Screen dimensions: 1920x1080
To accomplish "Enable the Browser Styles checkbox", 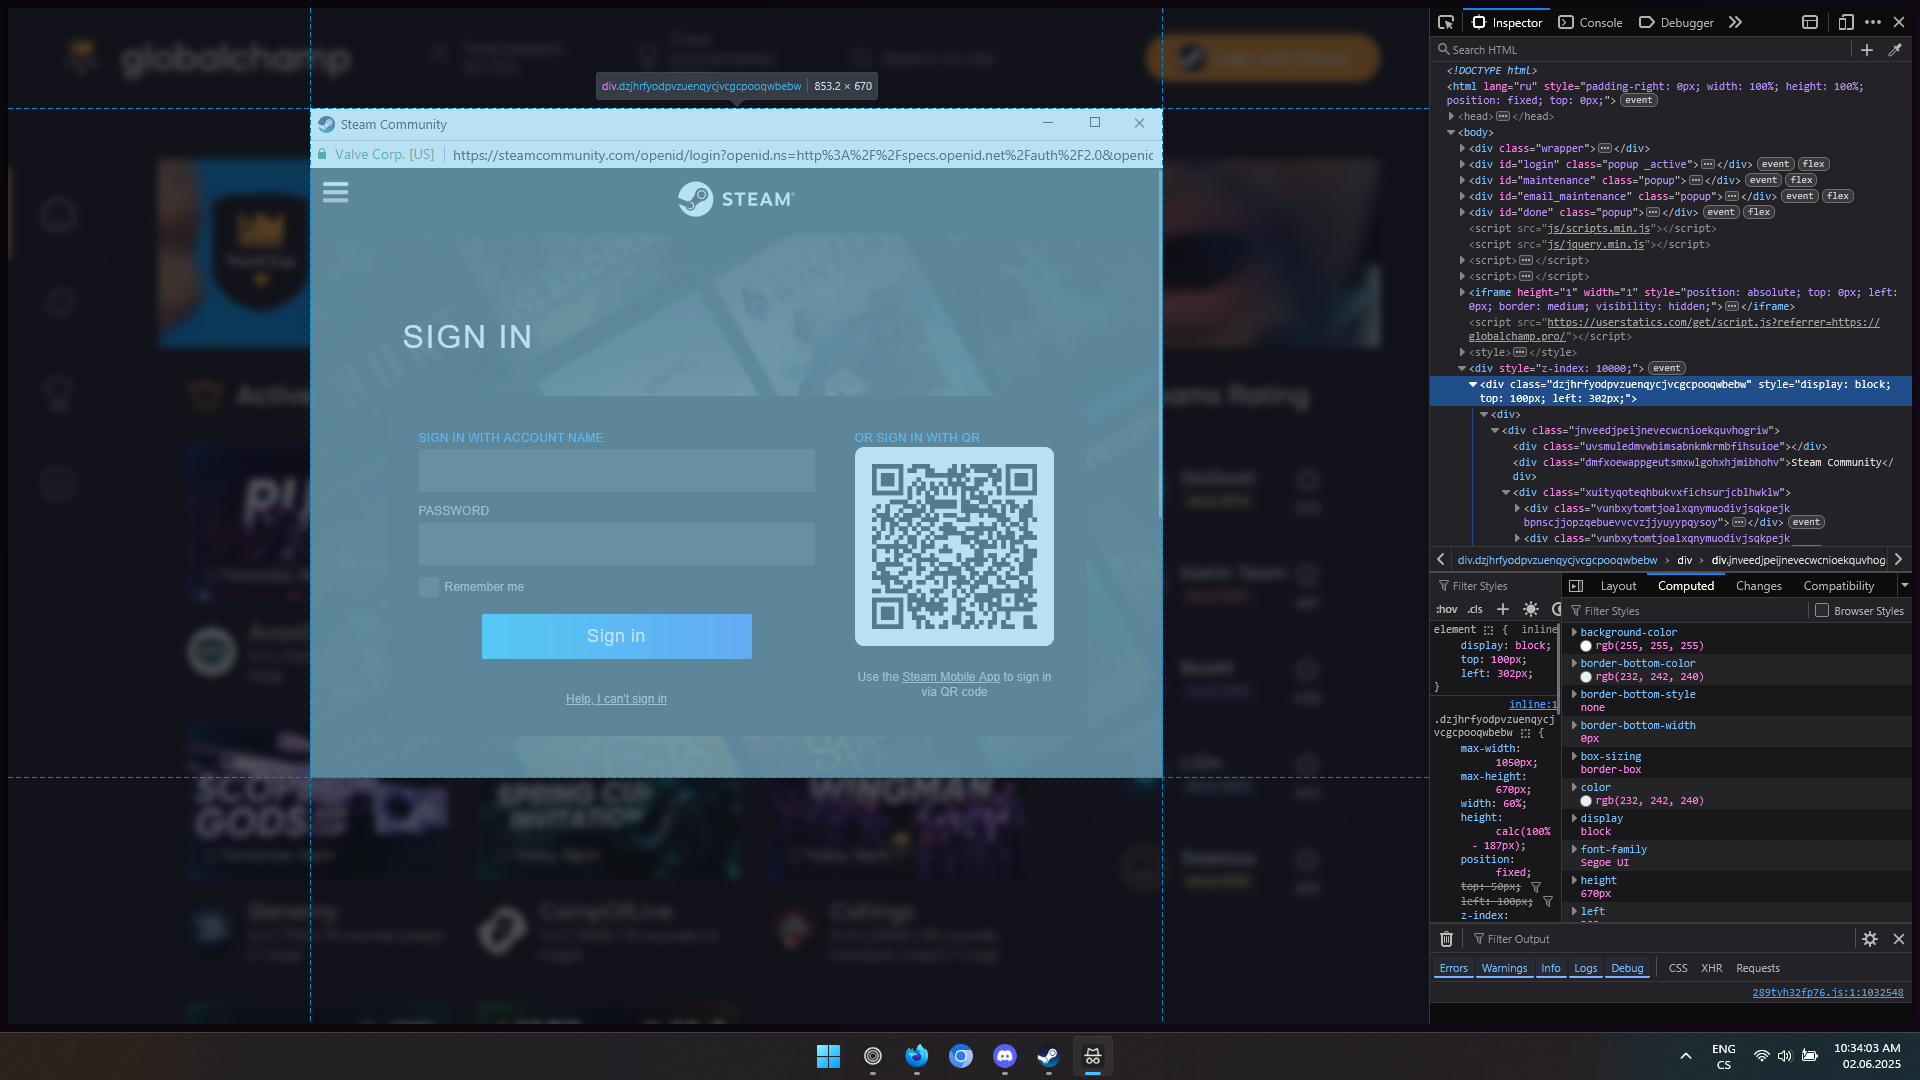I will (x=1822, y=610).
